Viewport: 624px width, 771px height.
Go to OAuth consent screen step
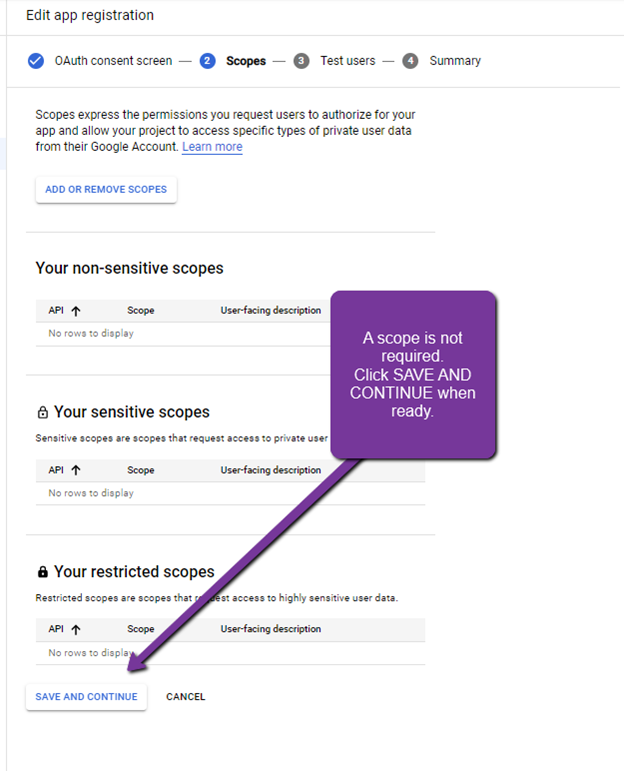(113, 61)
